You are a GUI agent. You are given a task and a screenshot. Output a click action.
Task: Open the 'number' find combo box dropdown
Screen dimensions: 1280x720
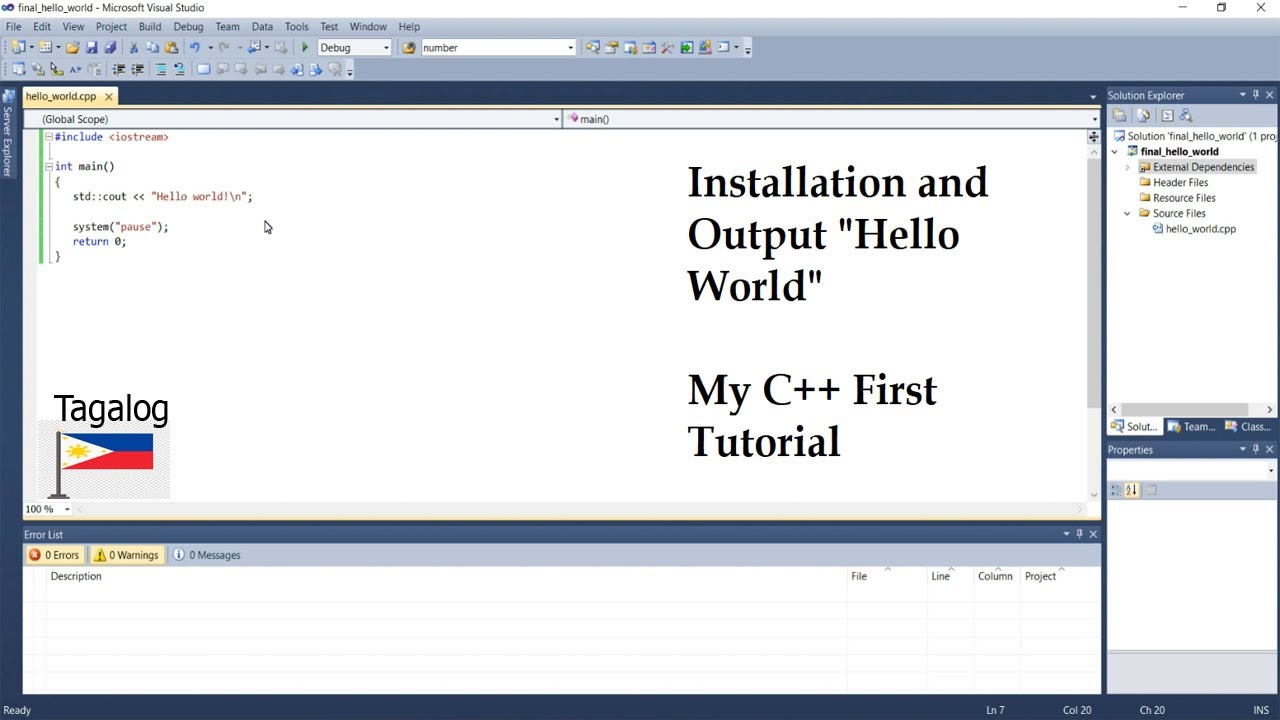coord(571,47)
